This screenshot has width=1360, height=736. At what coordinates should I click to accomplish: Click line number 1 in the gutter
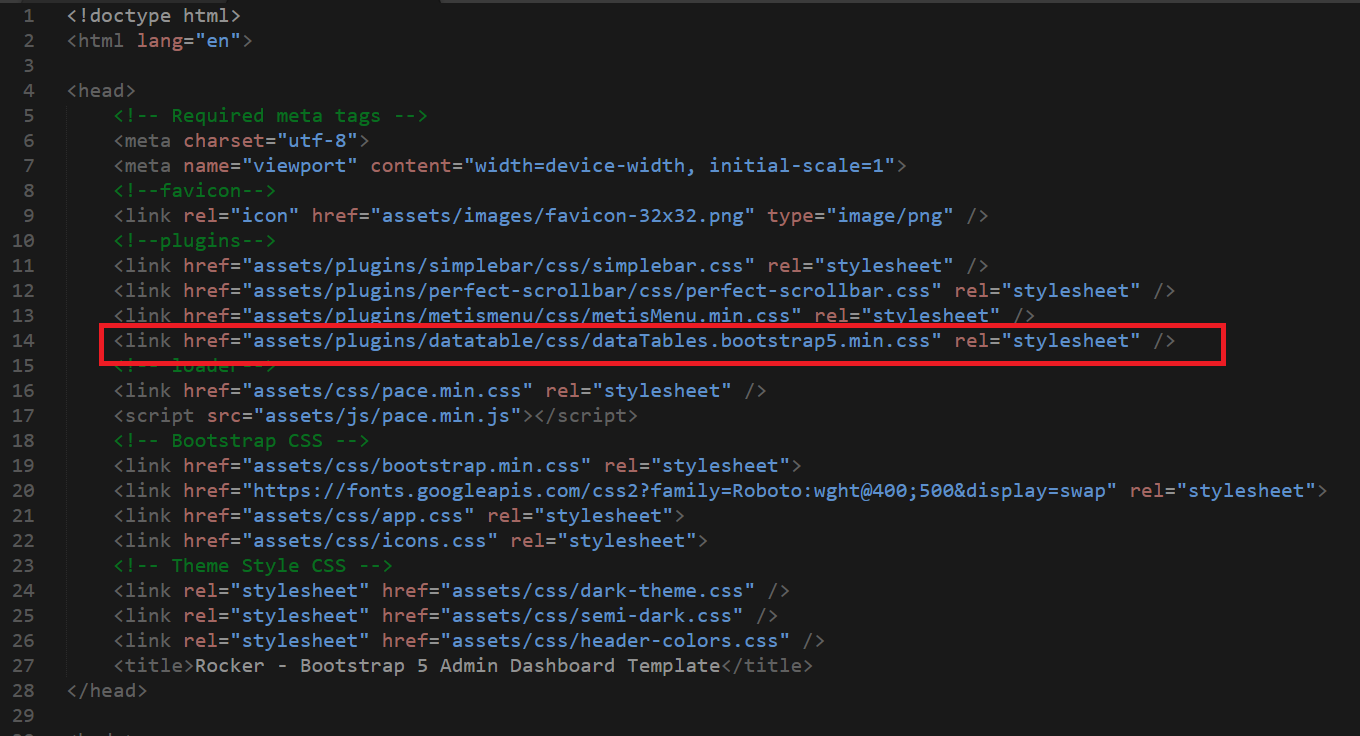click(28, 16)
